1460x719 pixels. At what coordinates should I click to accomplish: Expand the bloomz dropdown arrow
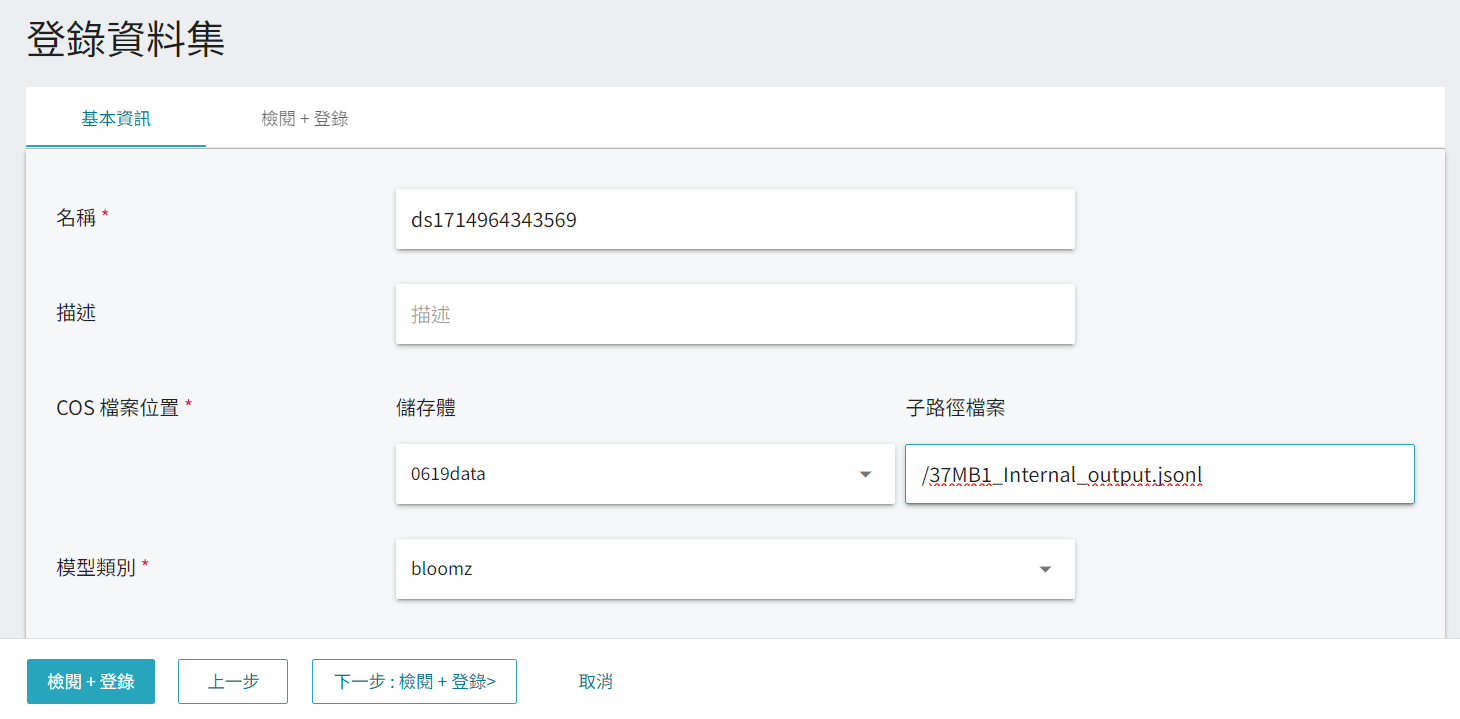tap(1045, 569)
